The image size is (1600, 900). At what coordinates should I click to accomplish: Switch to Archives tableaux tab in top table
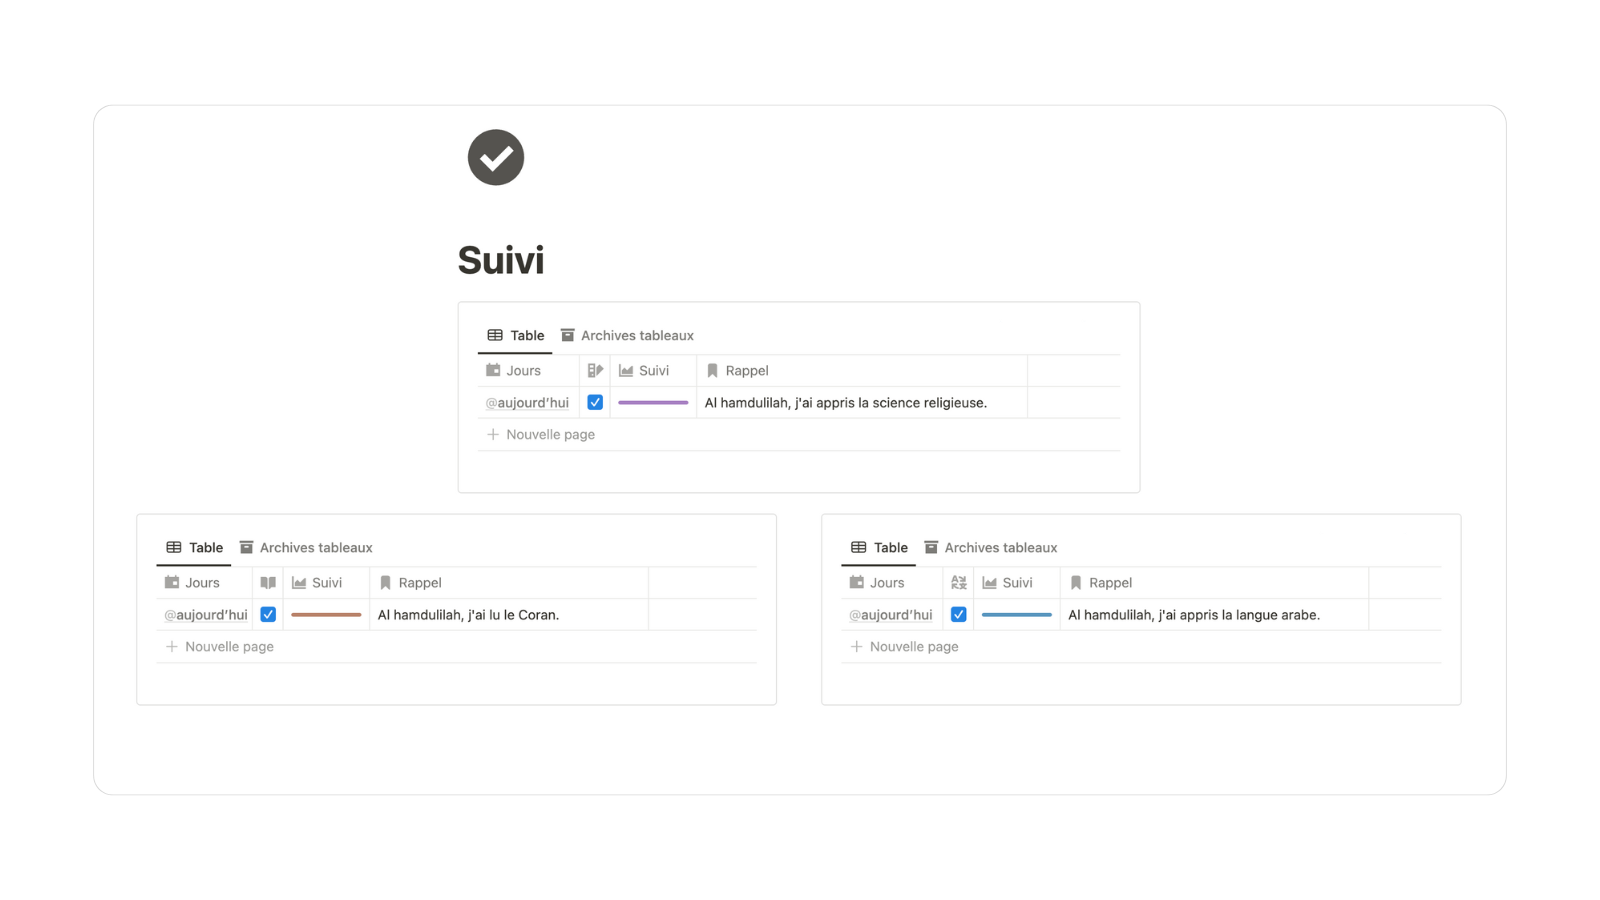tap(627, 335)
